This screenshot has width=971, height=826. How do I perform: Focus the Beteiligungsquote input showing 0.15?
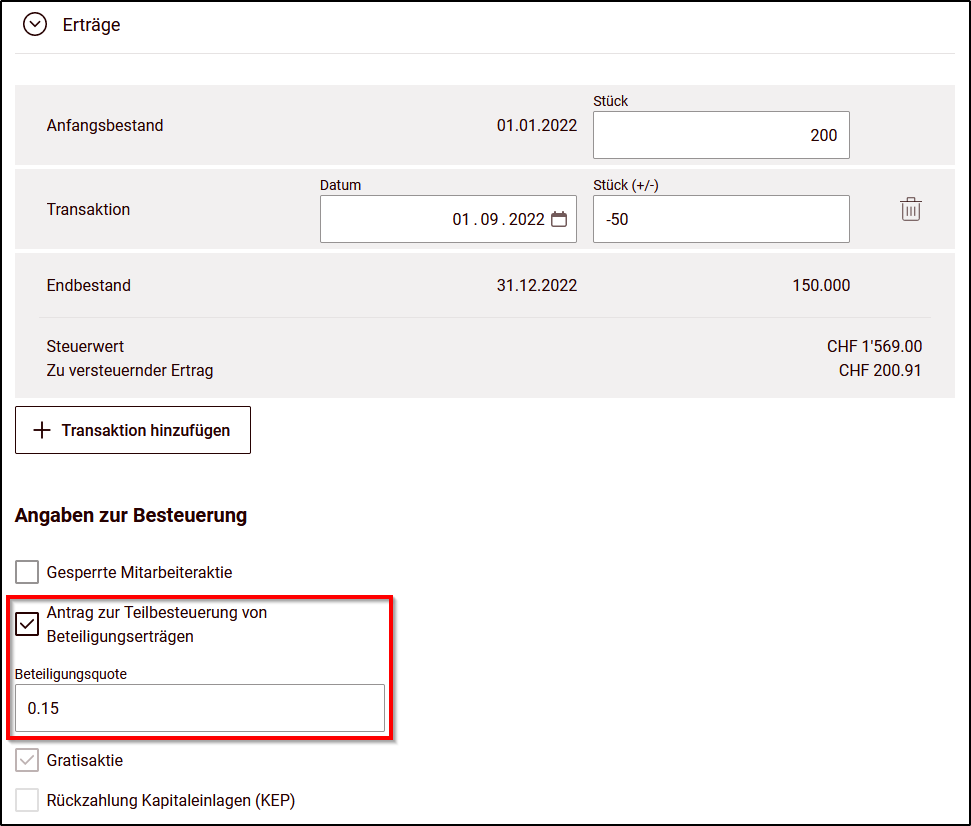pos(199,708)
